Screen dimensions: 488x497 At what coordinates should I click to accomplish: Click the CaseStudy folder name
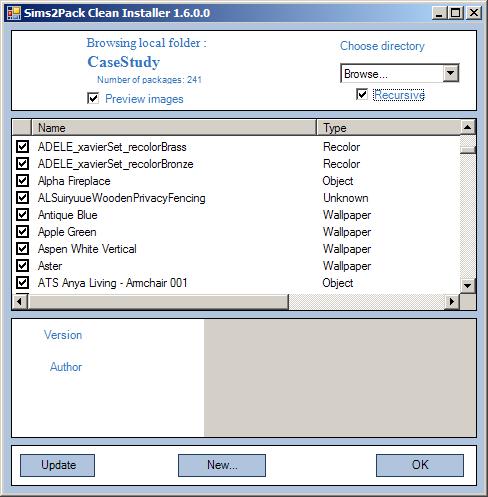(124, 62)
